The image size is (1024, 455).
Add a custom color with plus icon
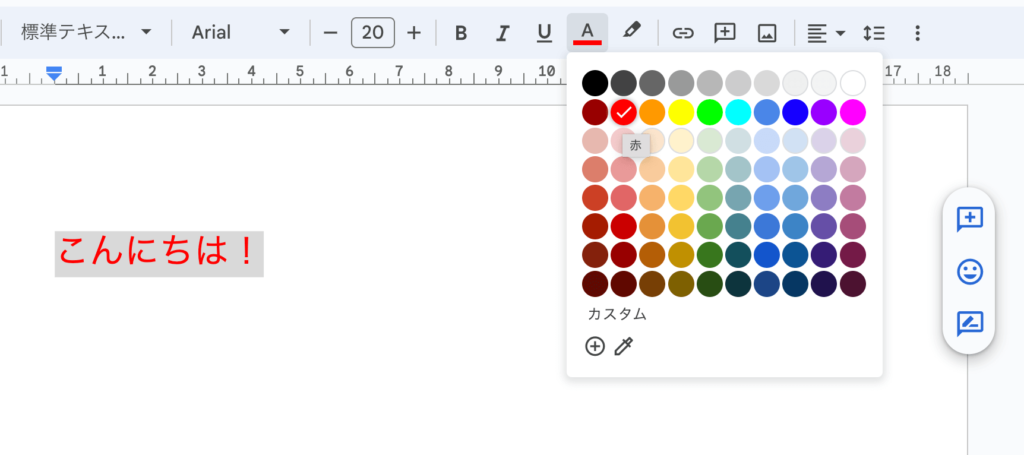click(x=595, y=346)
